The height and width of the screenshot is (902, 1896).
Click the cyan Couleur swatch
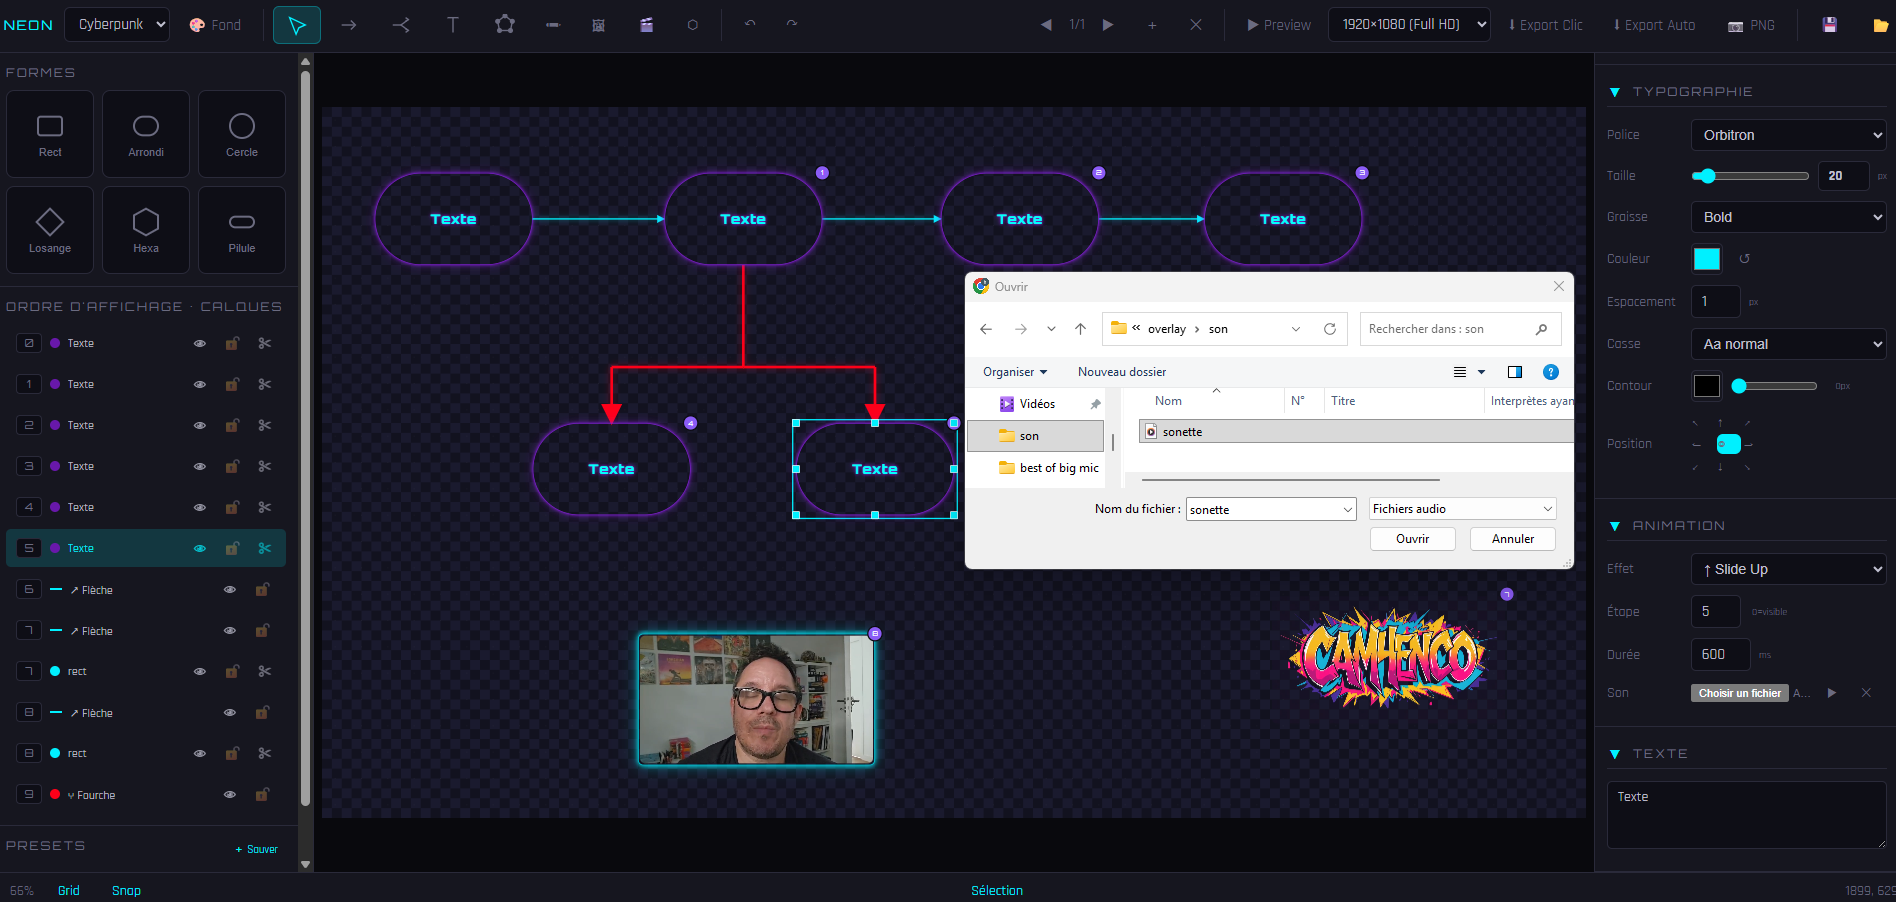pos(1707,259)
